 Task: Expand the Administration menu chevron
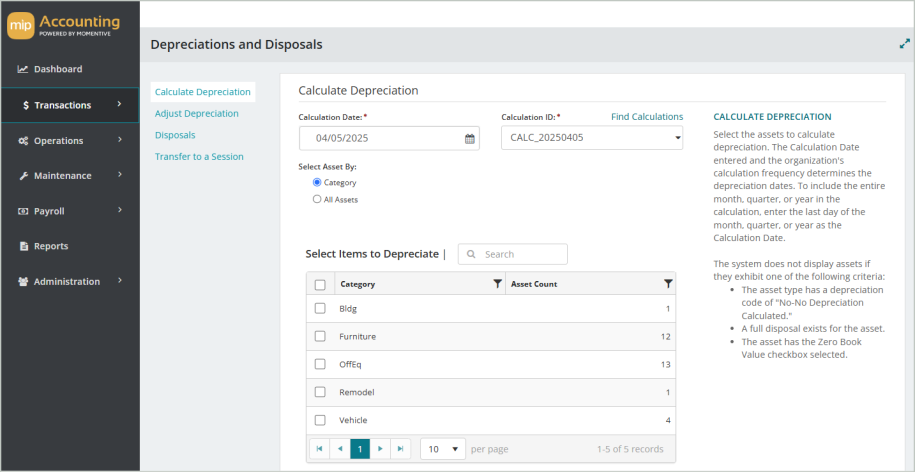pos(119,281)
